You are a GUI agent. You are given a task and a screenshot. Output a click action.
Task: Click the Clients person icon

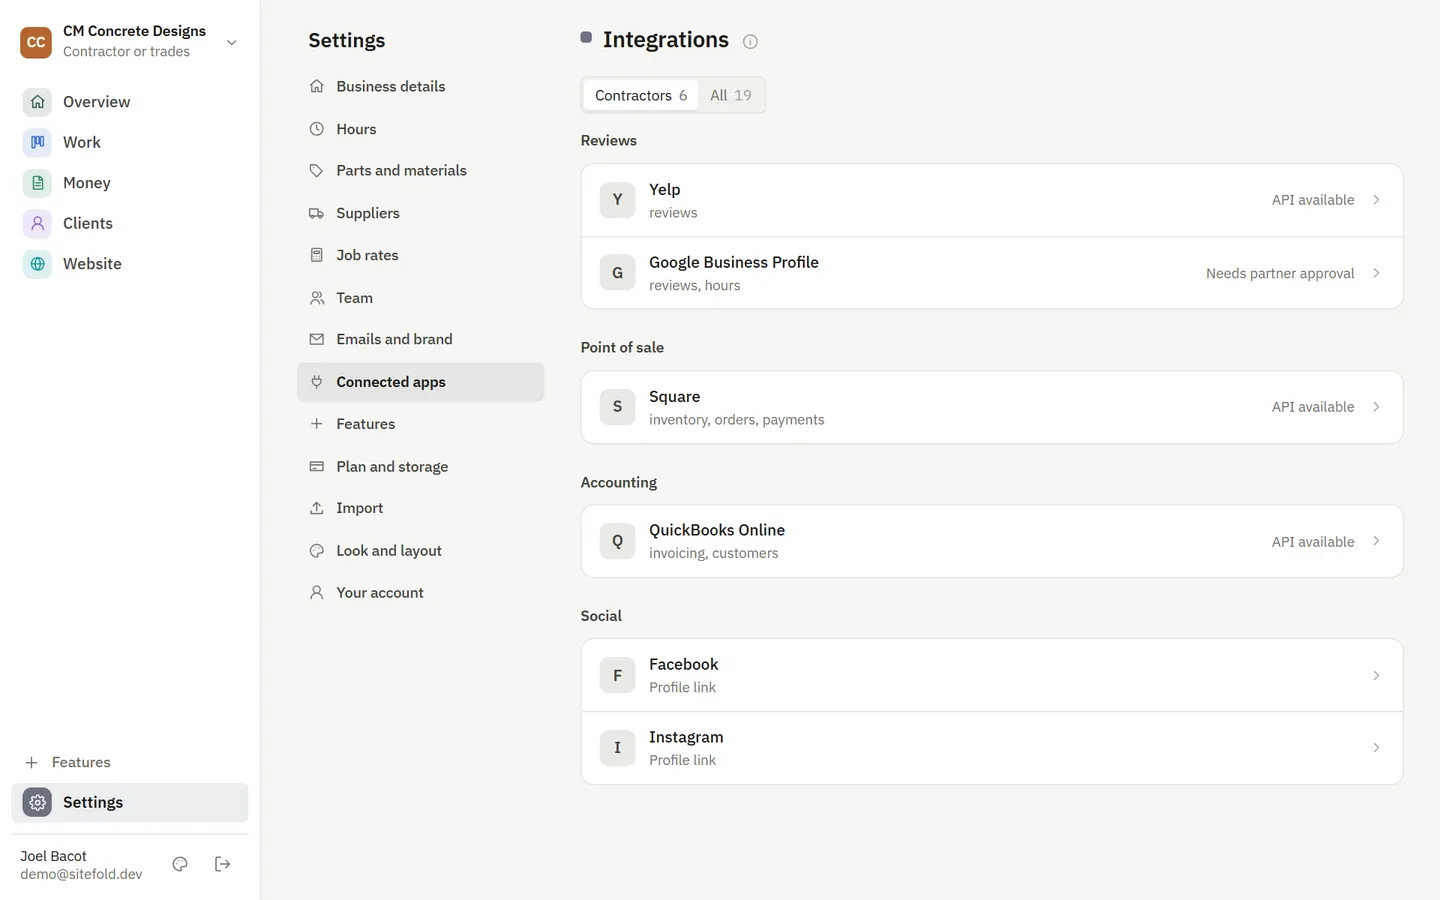coord(37,223)
